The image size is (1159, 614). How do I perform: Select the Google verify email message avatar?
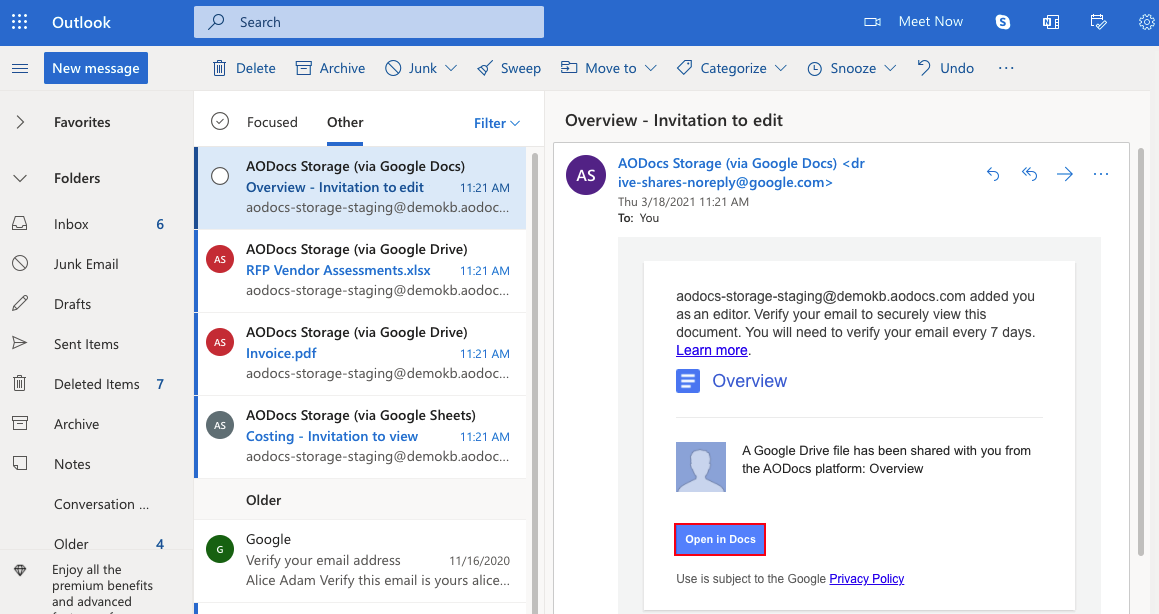click(x=220, y=549)
